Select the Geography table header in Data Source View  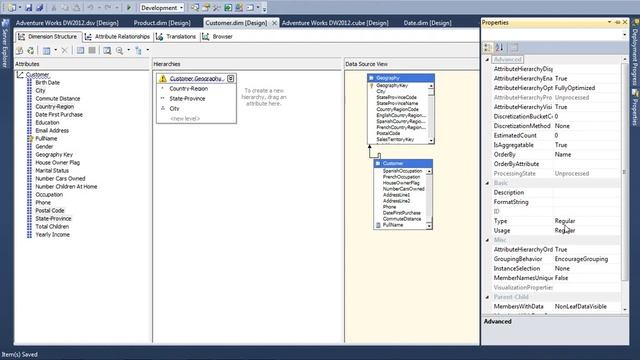(400, 78)
